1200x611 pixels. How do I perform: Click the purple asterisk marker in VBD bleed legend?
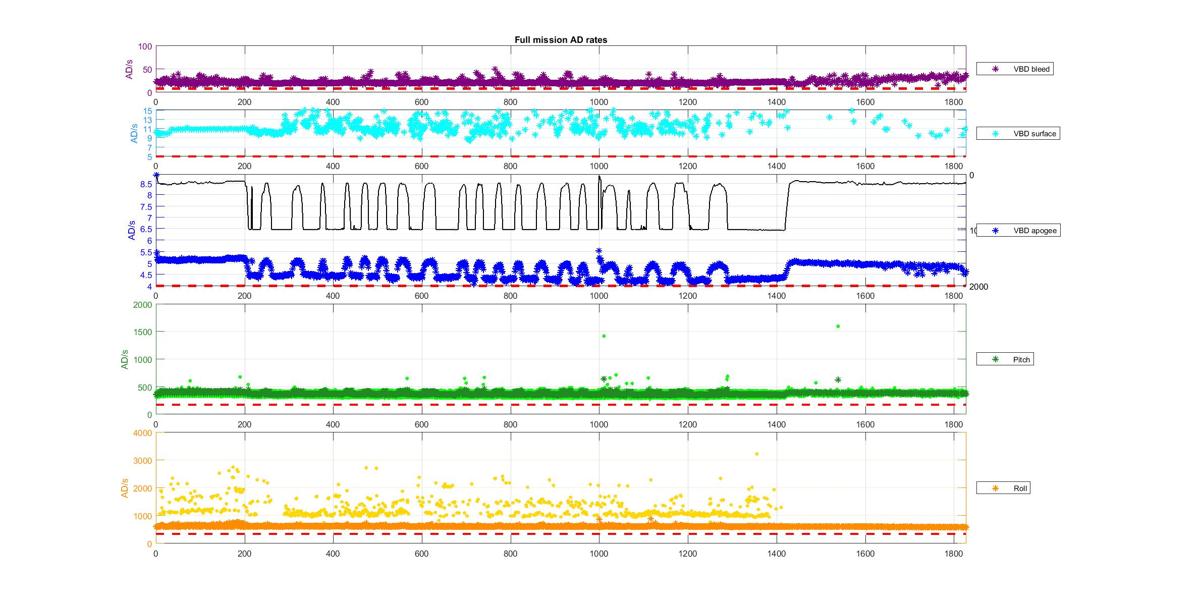point(994,69)
